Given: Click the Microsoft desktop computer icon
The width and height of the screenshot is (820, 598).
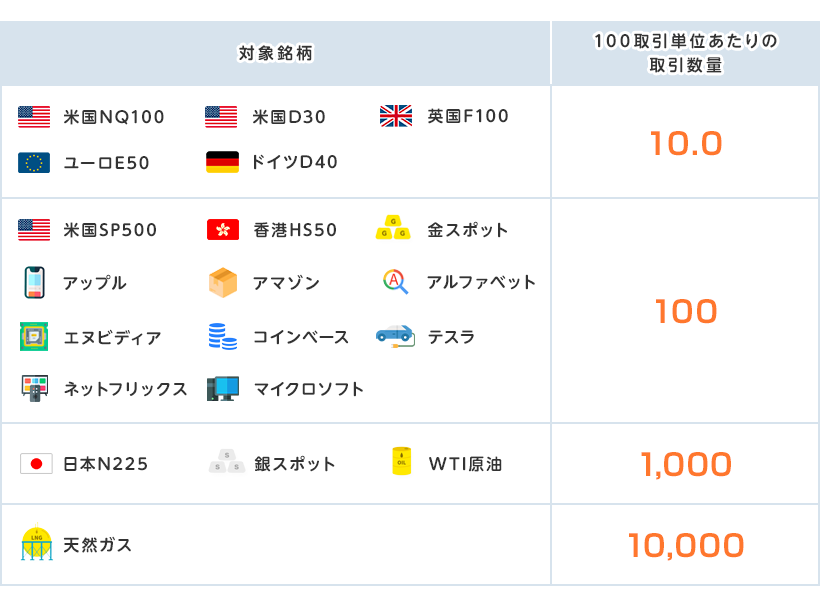Looking at the screenshot, I should point(222,389).
